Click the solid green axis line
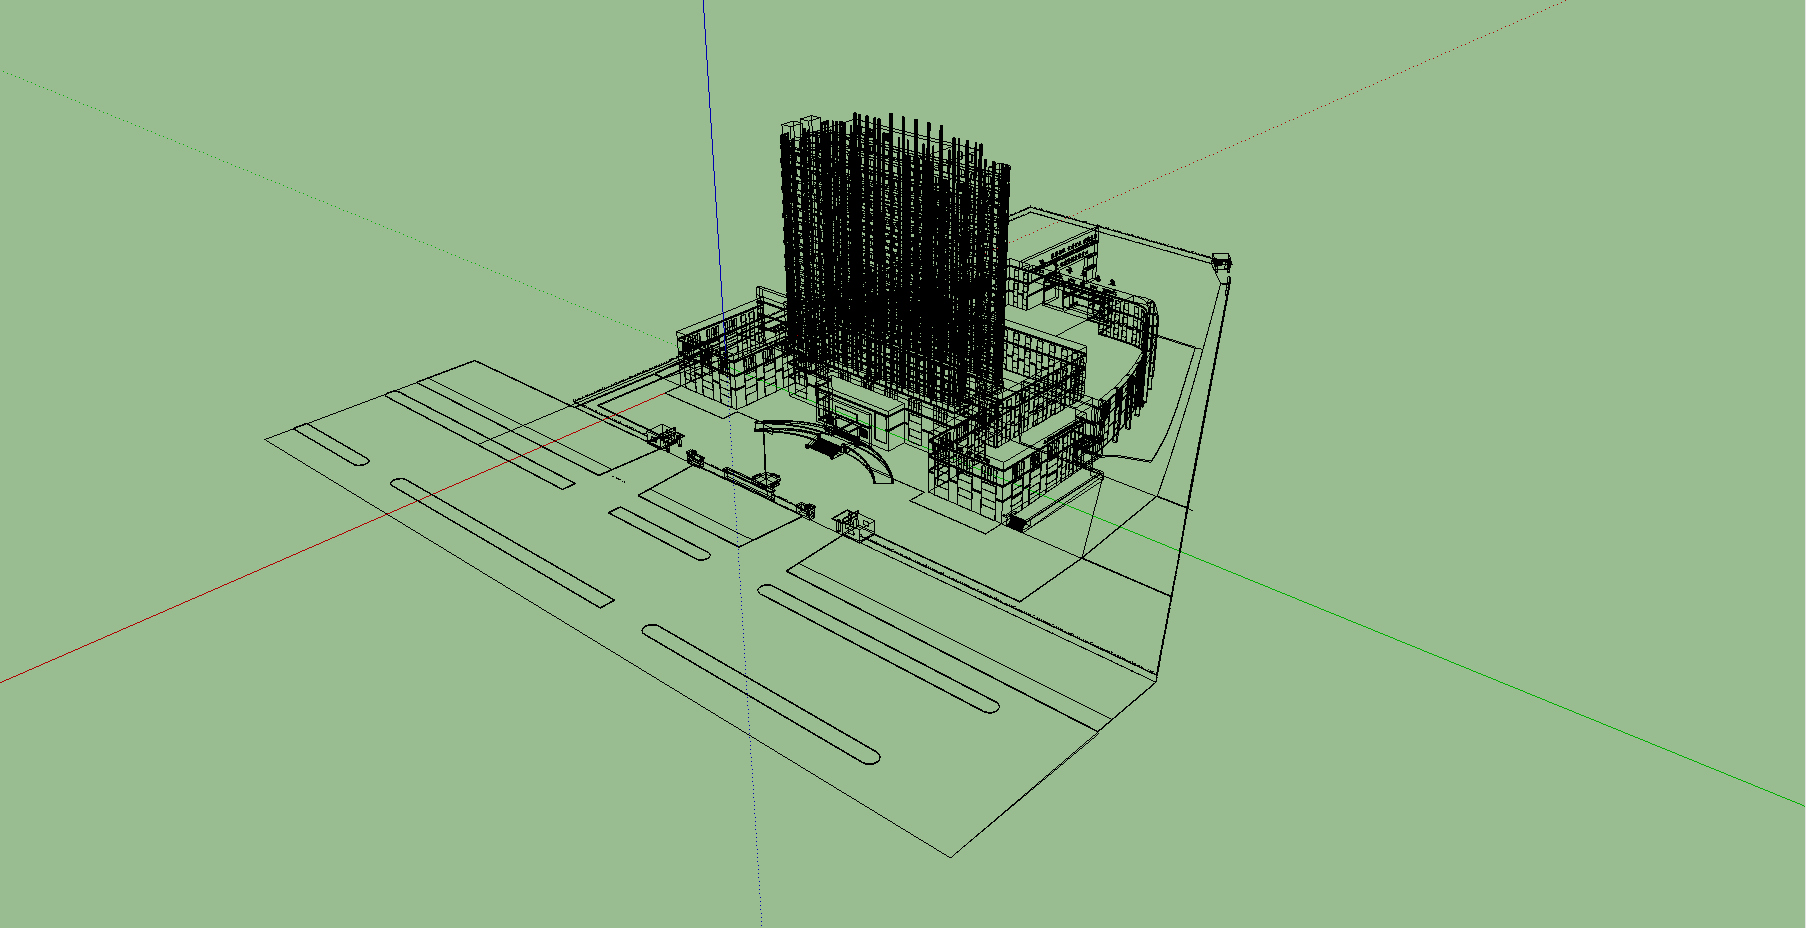The image size is (1806, 928). click(1500, 679)
